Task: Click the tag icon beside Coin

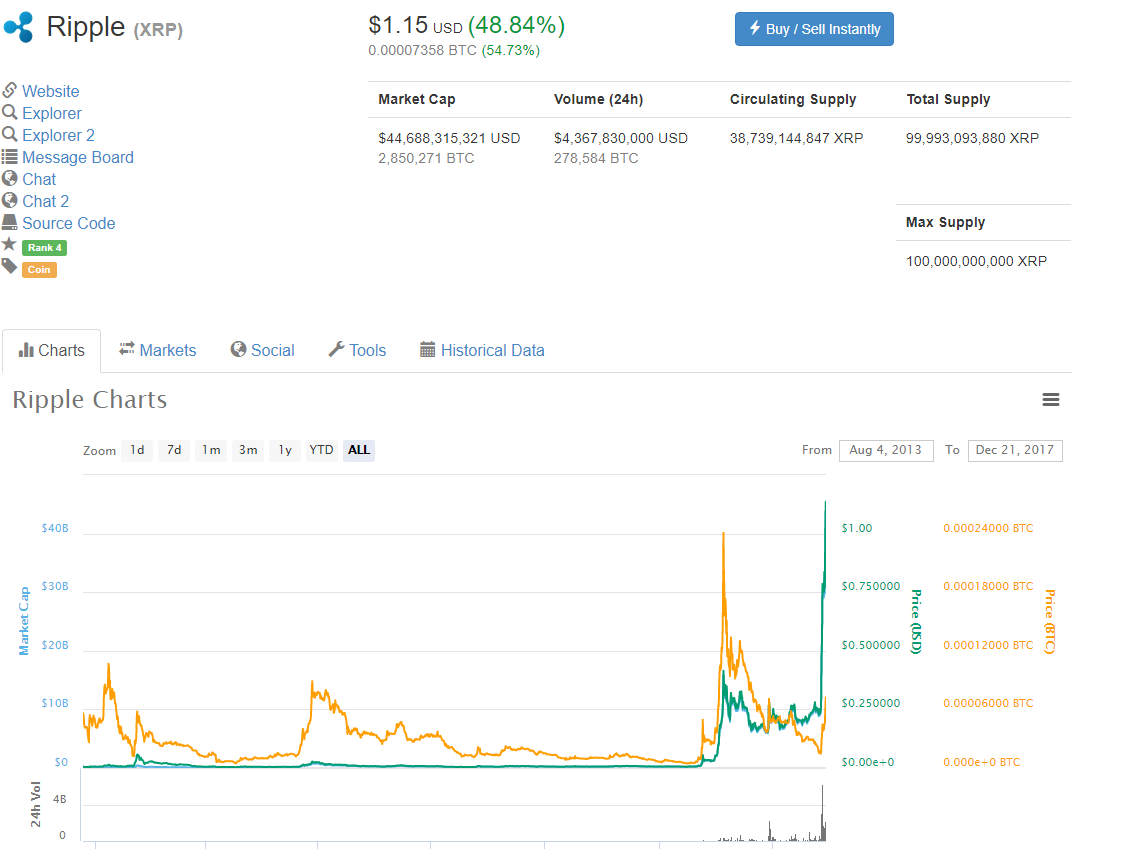Action: coord(9,267)
